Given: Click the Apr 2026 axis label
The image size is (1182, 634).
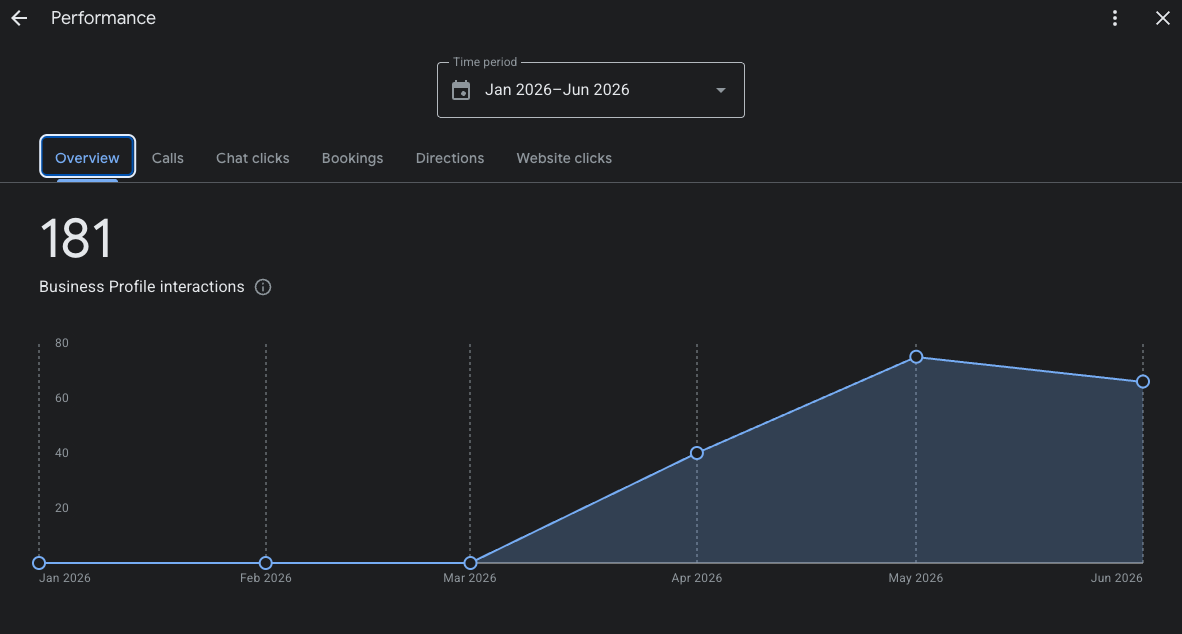Looking at the screenshot, I should click(697, 578).
